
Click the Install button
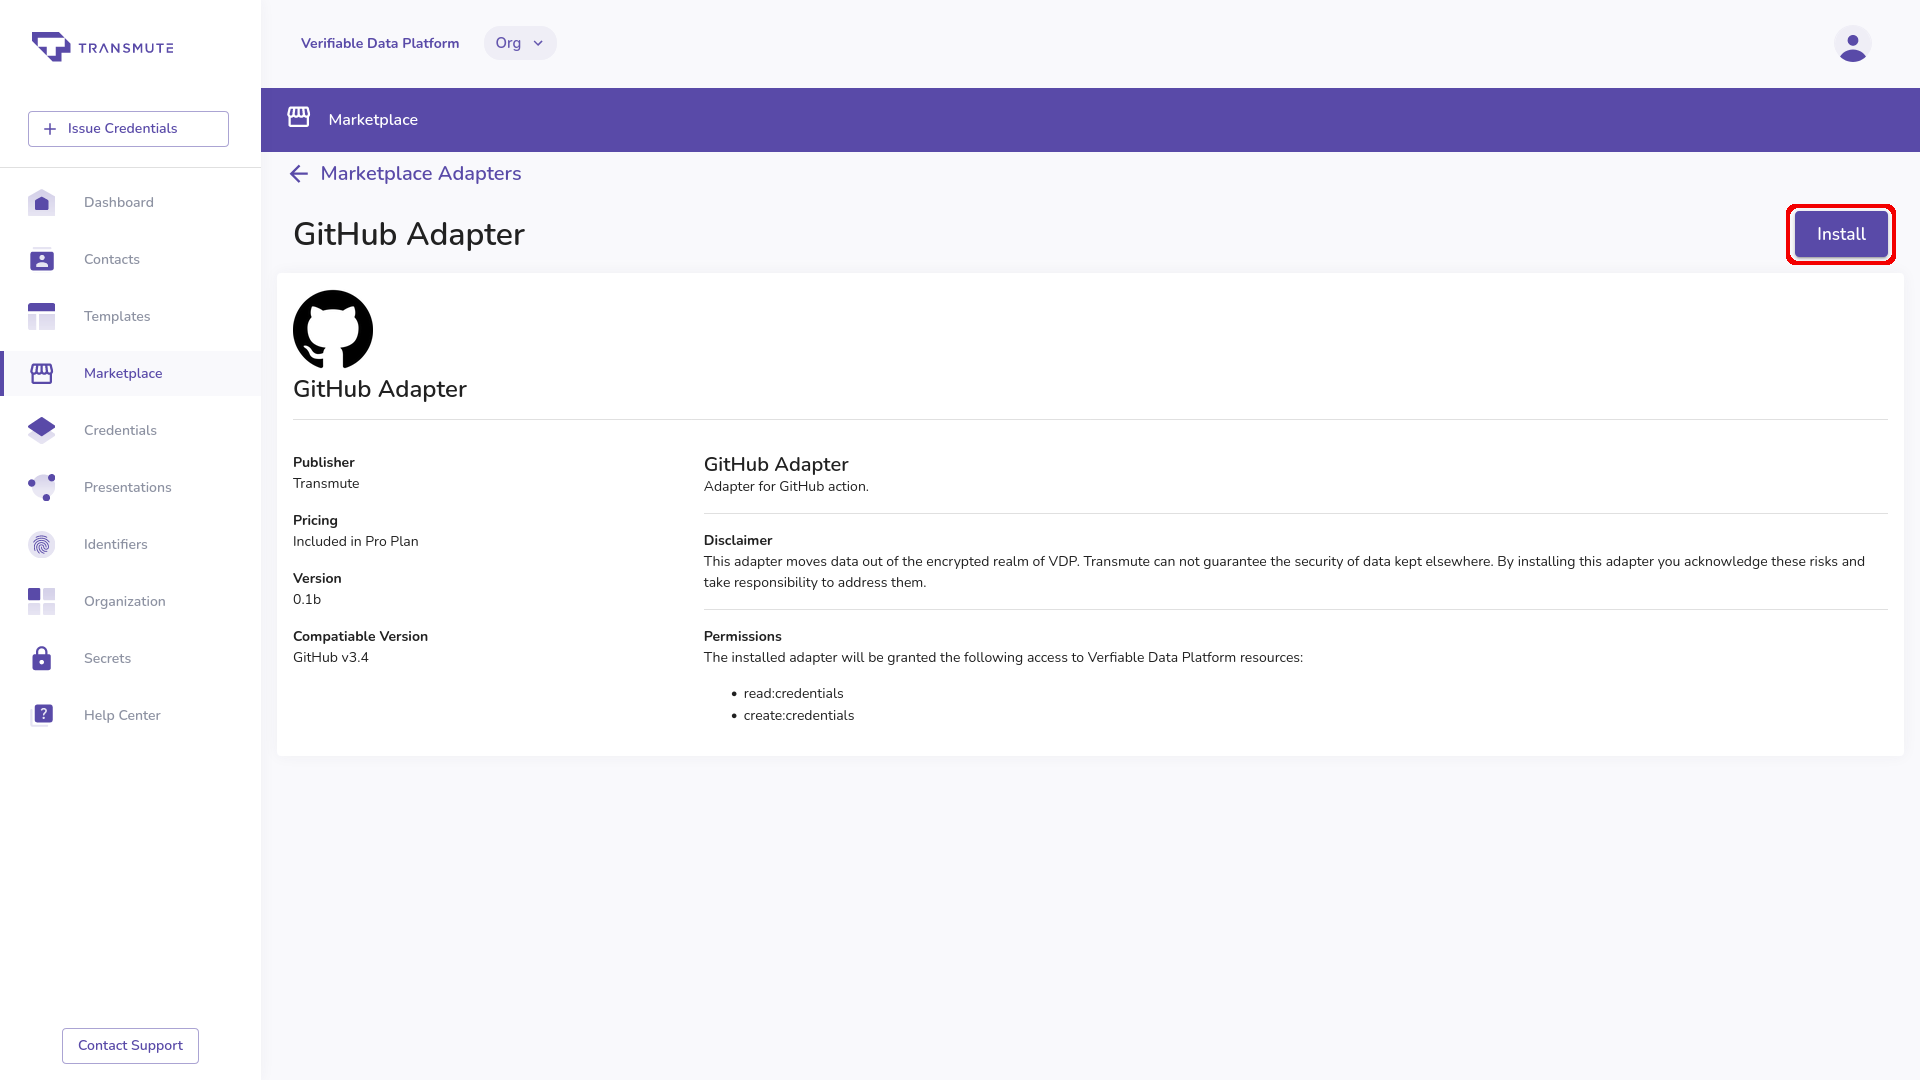[x=1841, y=234]
